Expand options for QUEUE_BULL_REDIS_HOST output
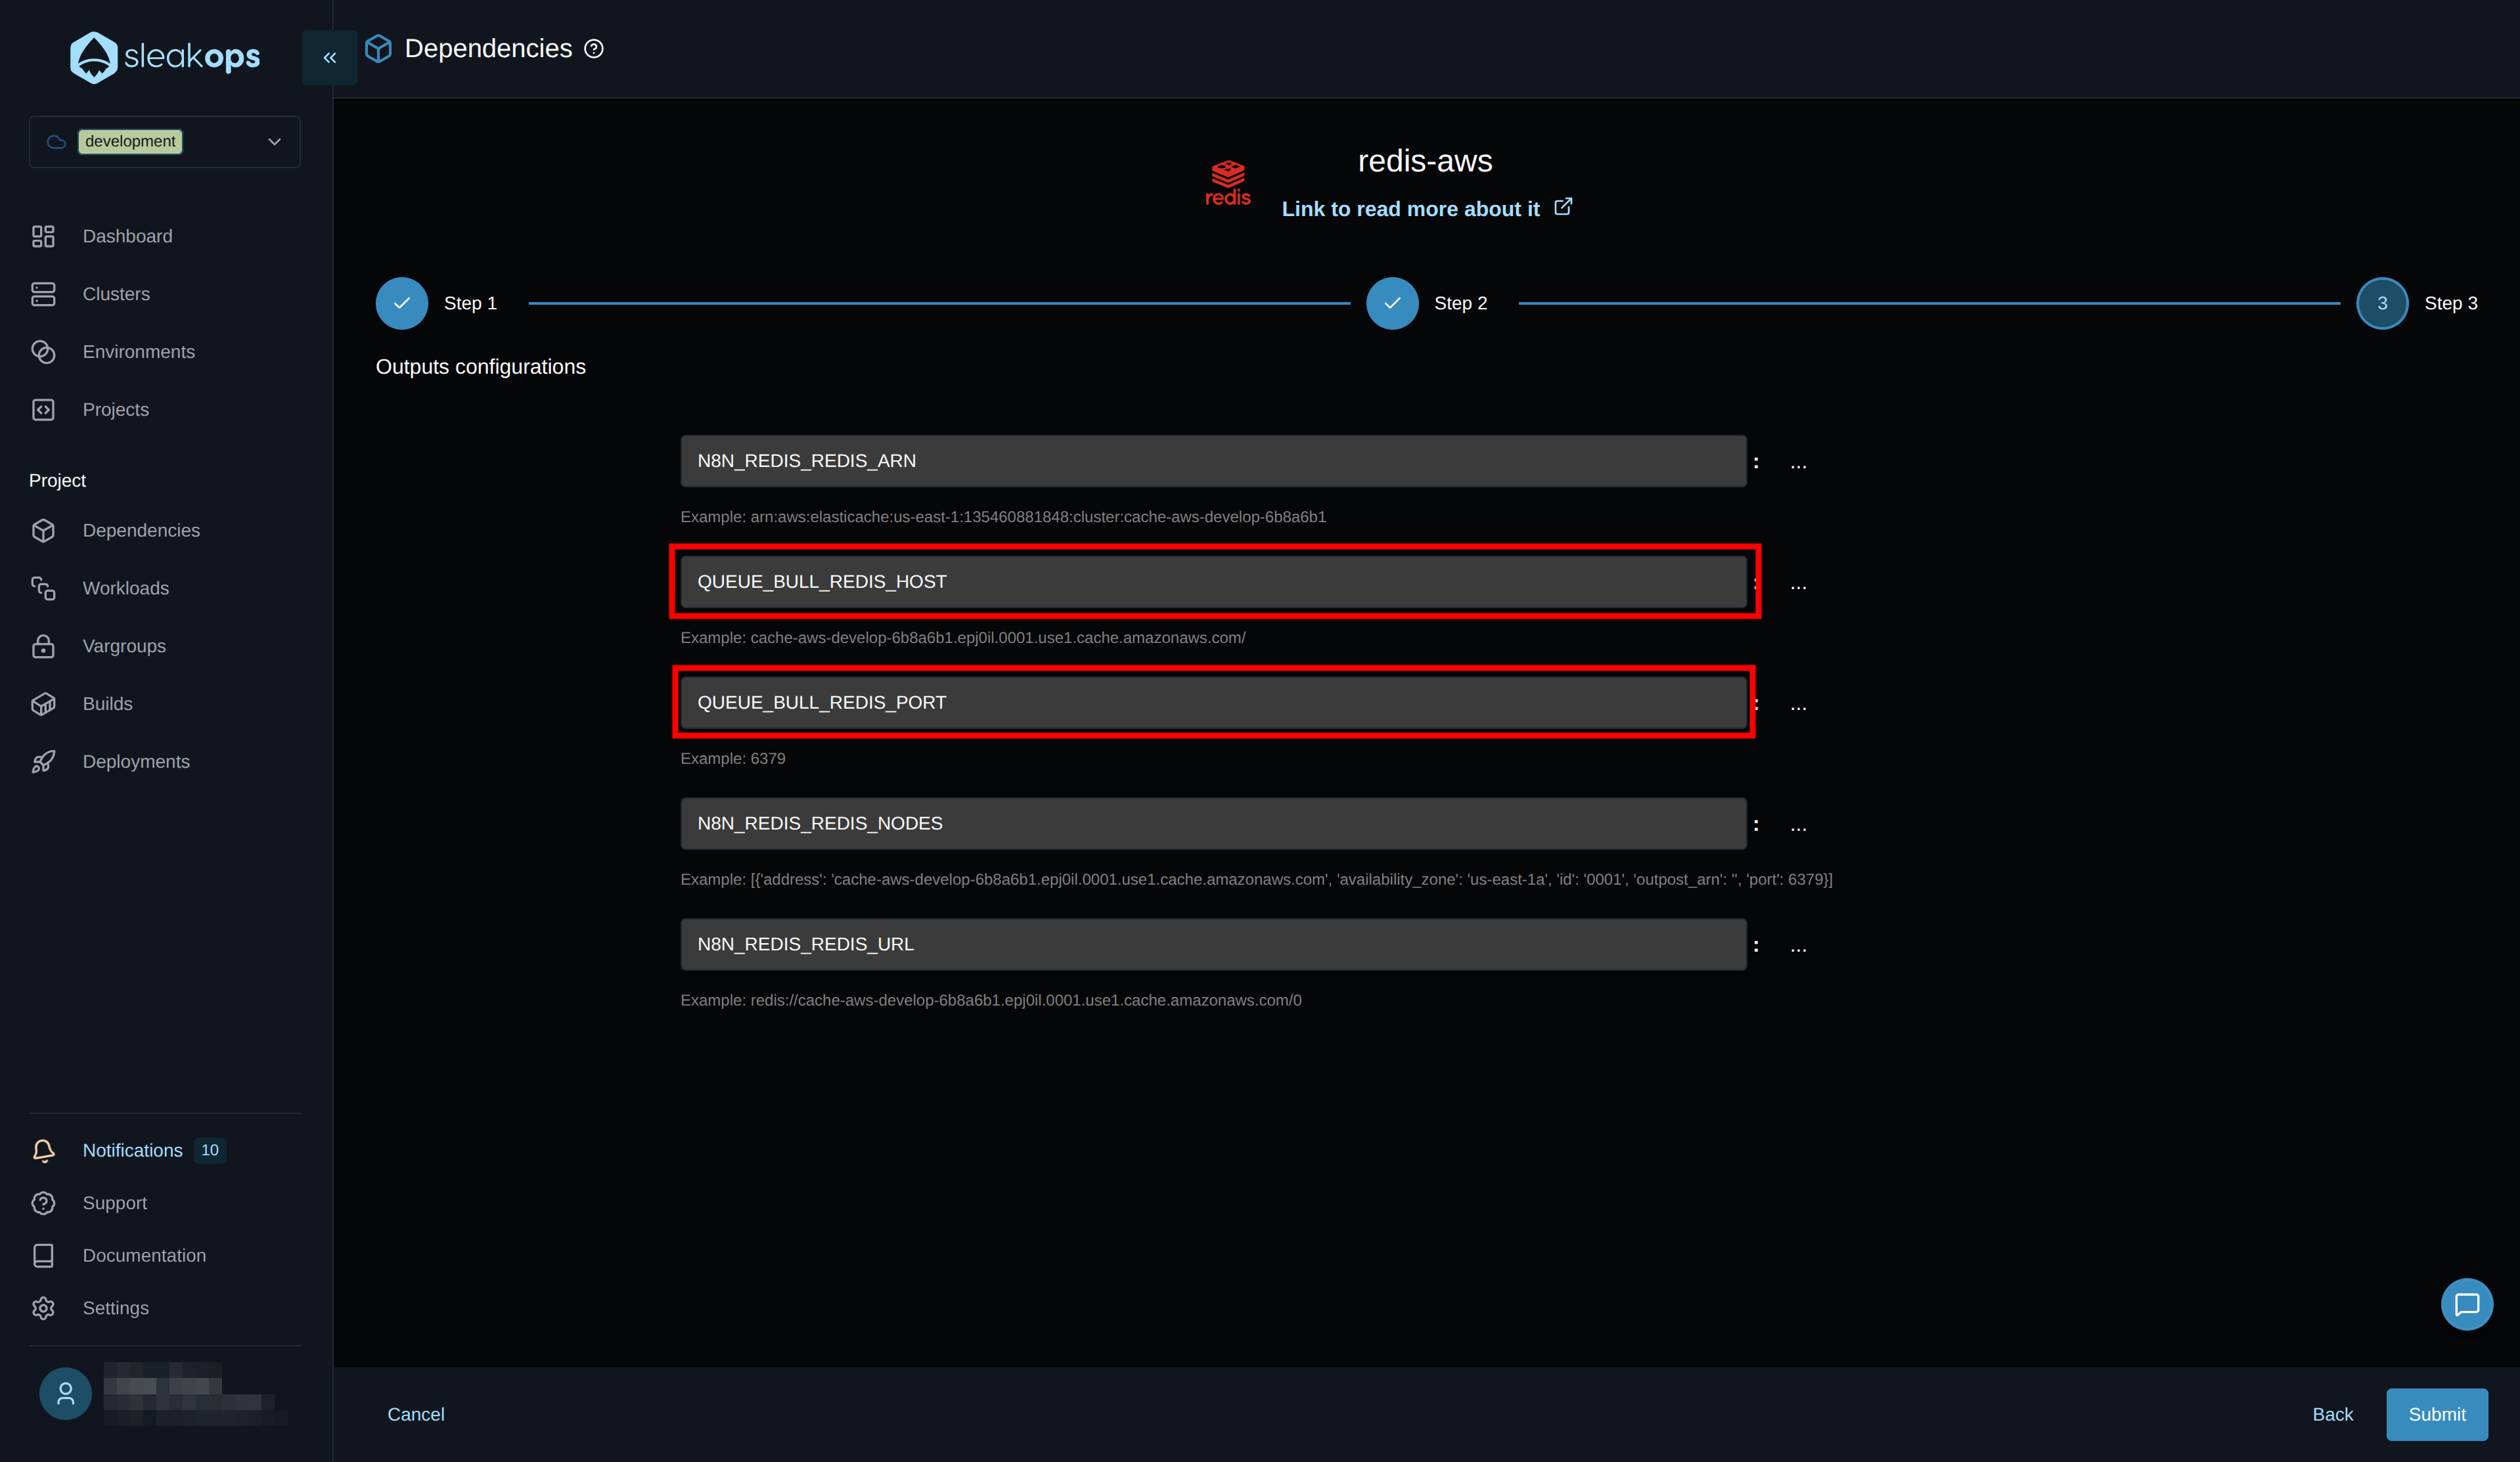The image size is (2520, 1462). point(1798,586)
